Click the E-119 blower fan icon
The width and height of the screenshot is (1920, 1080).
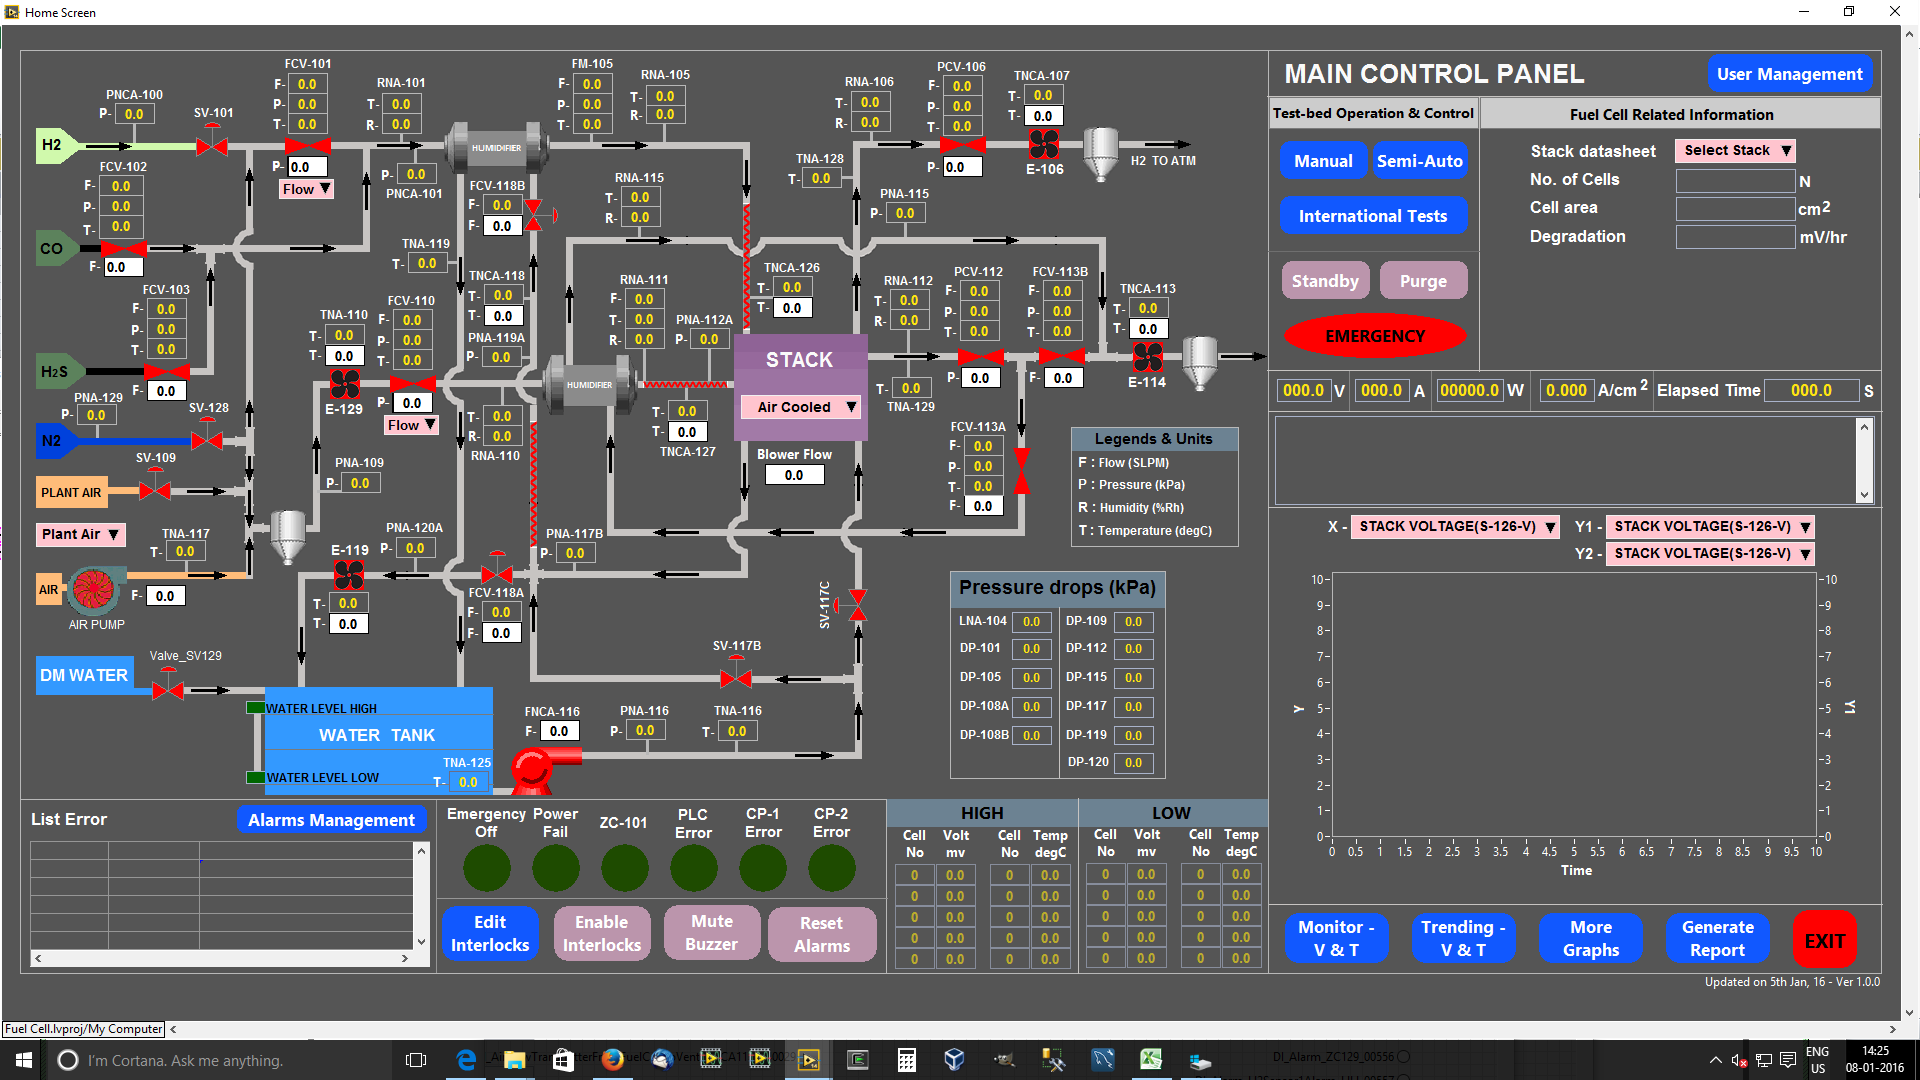point(347,576)
